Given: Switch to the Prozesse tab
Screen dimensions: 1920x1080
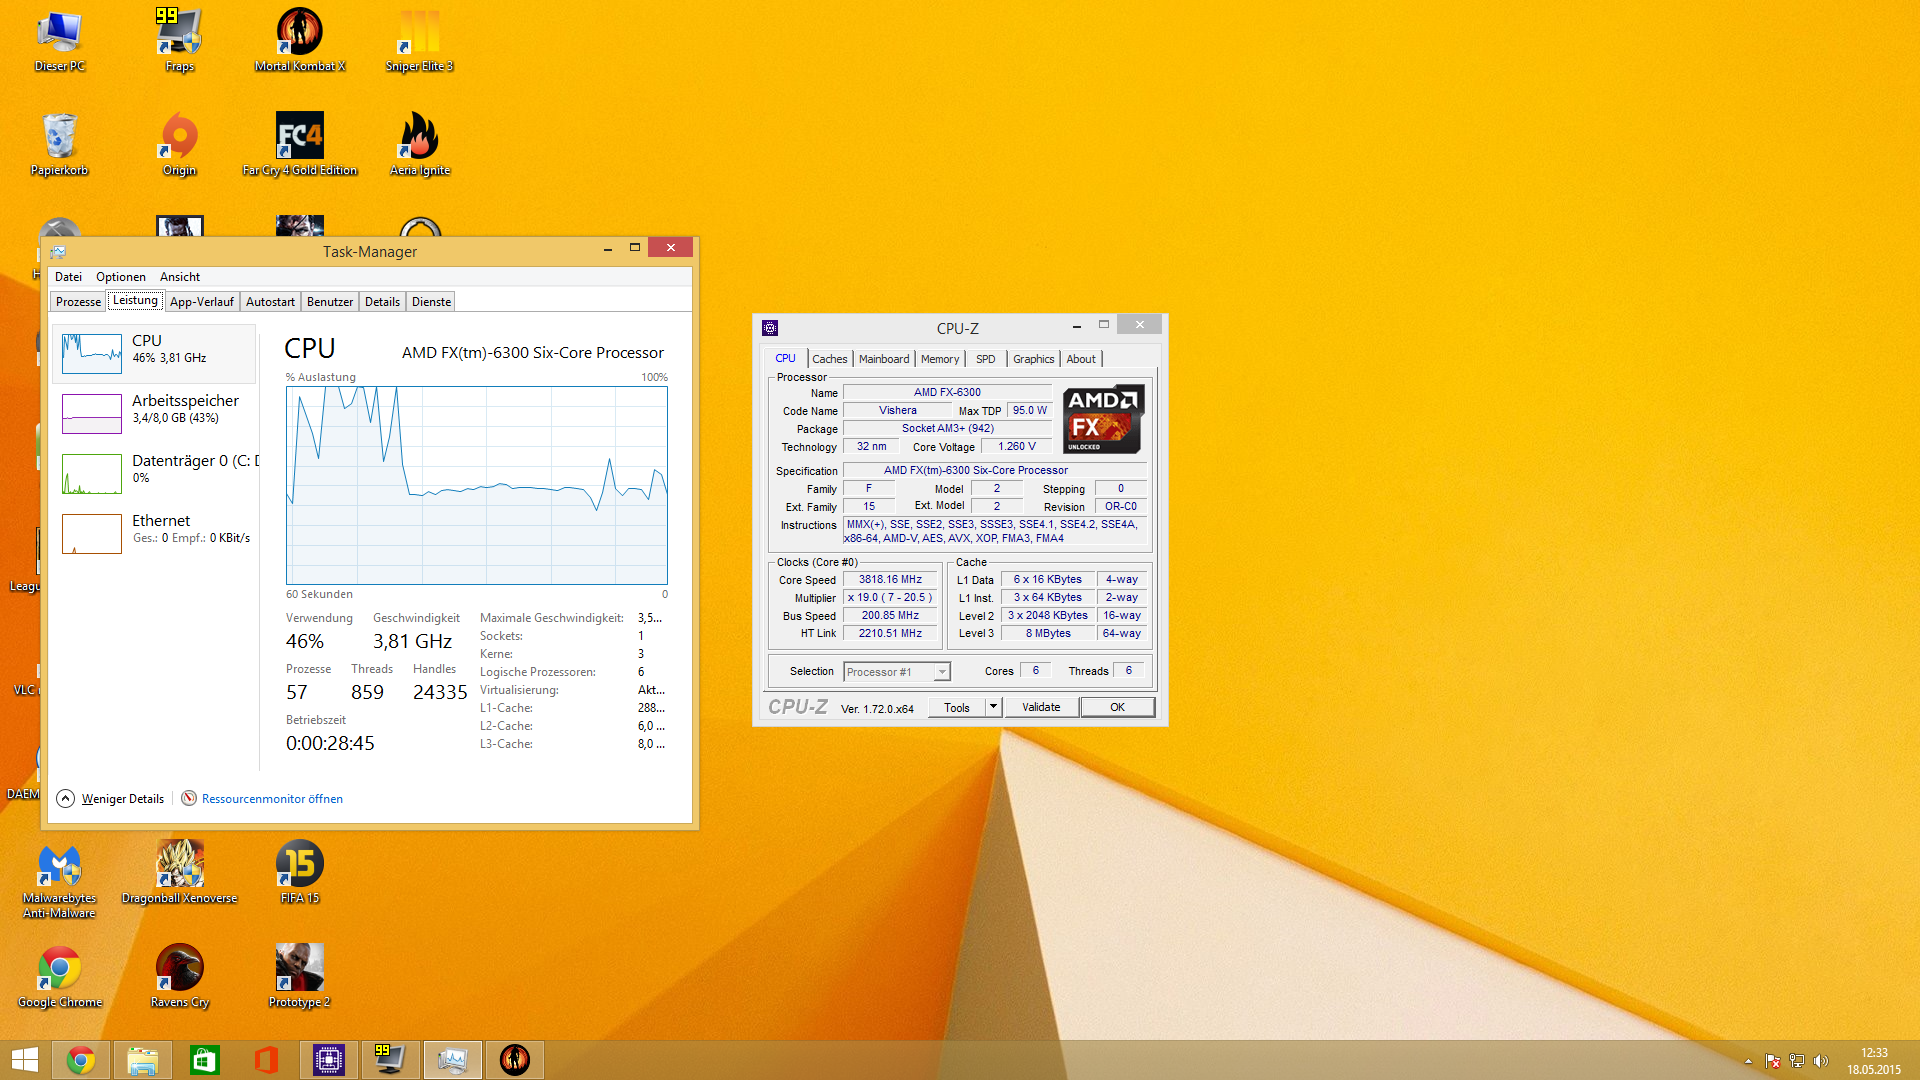Looking at the screenshot, I should (78, 302).
